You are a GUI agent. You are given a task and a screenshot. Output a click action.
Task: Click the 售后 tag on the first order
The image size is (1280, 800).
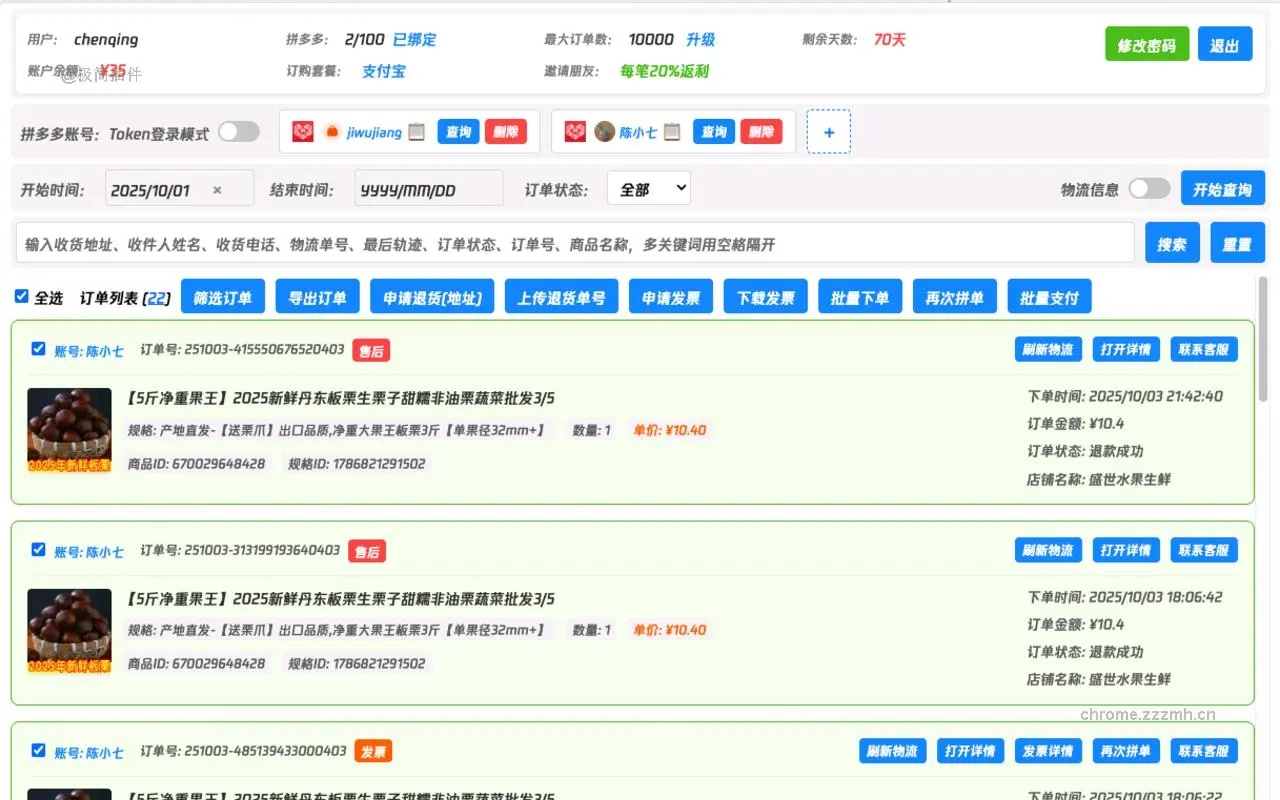[x=372, y=349]
